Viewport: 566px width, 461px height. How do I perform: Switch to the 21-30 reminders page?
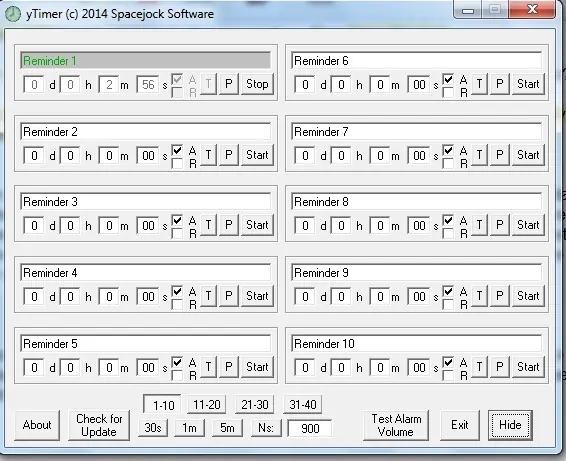[x=254, y=405]
